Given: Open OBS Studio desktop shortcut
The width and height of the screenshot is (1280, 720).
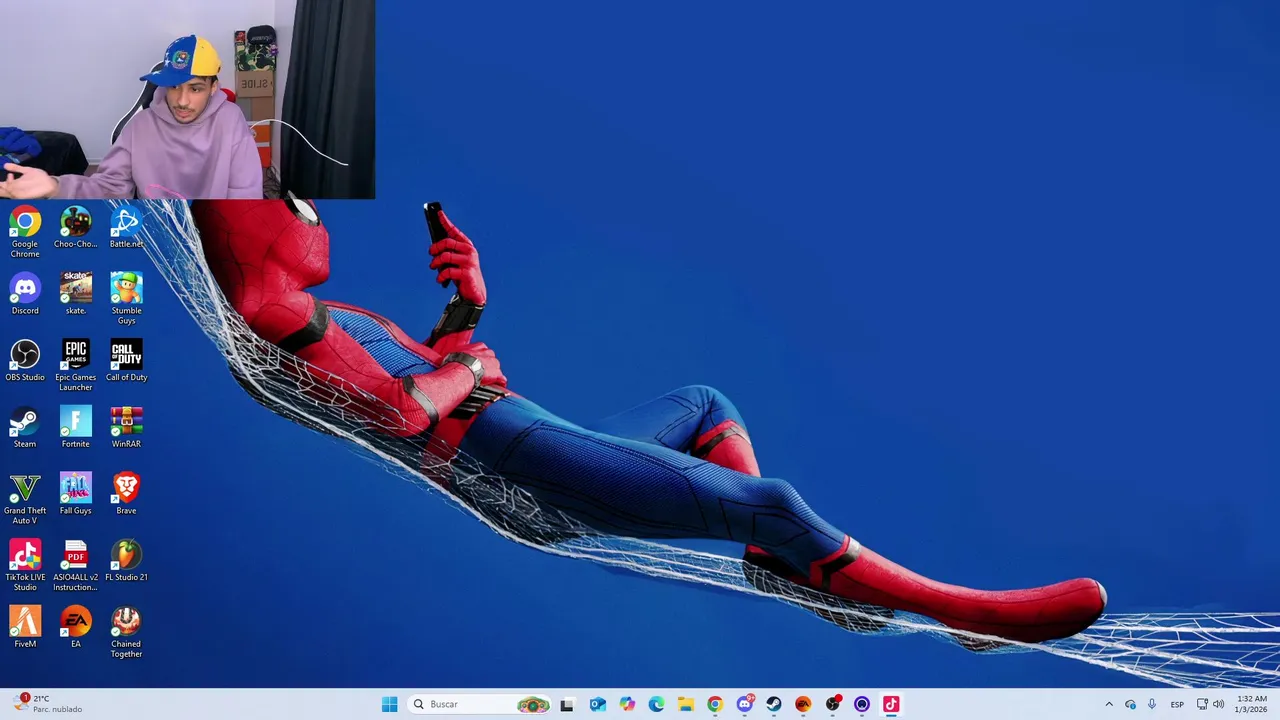Looking at the screenshot, I should (25, 361).
